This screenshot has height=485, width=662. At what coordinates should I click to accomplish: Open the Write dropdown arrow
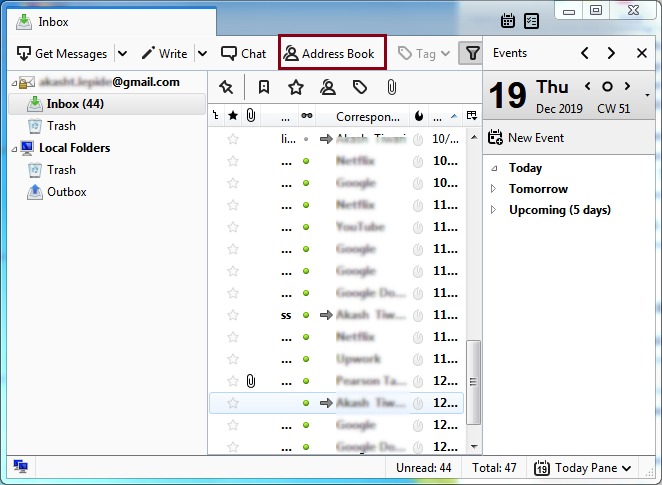coord(203,54)
